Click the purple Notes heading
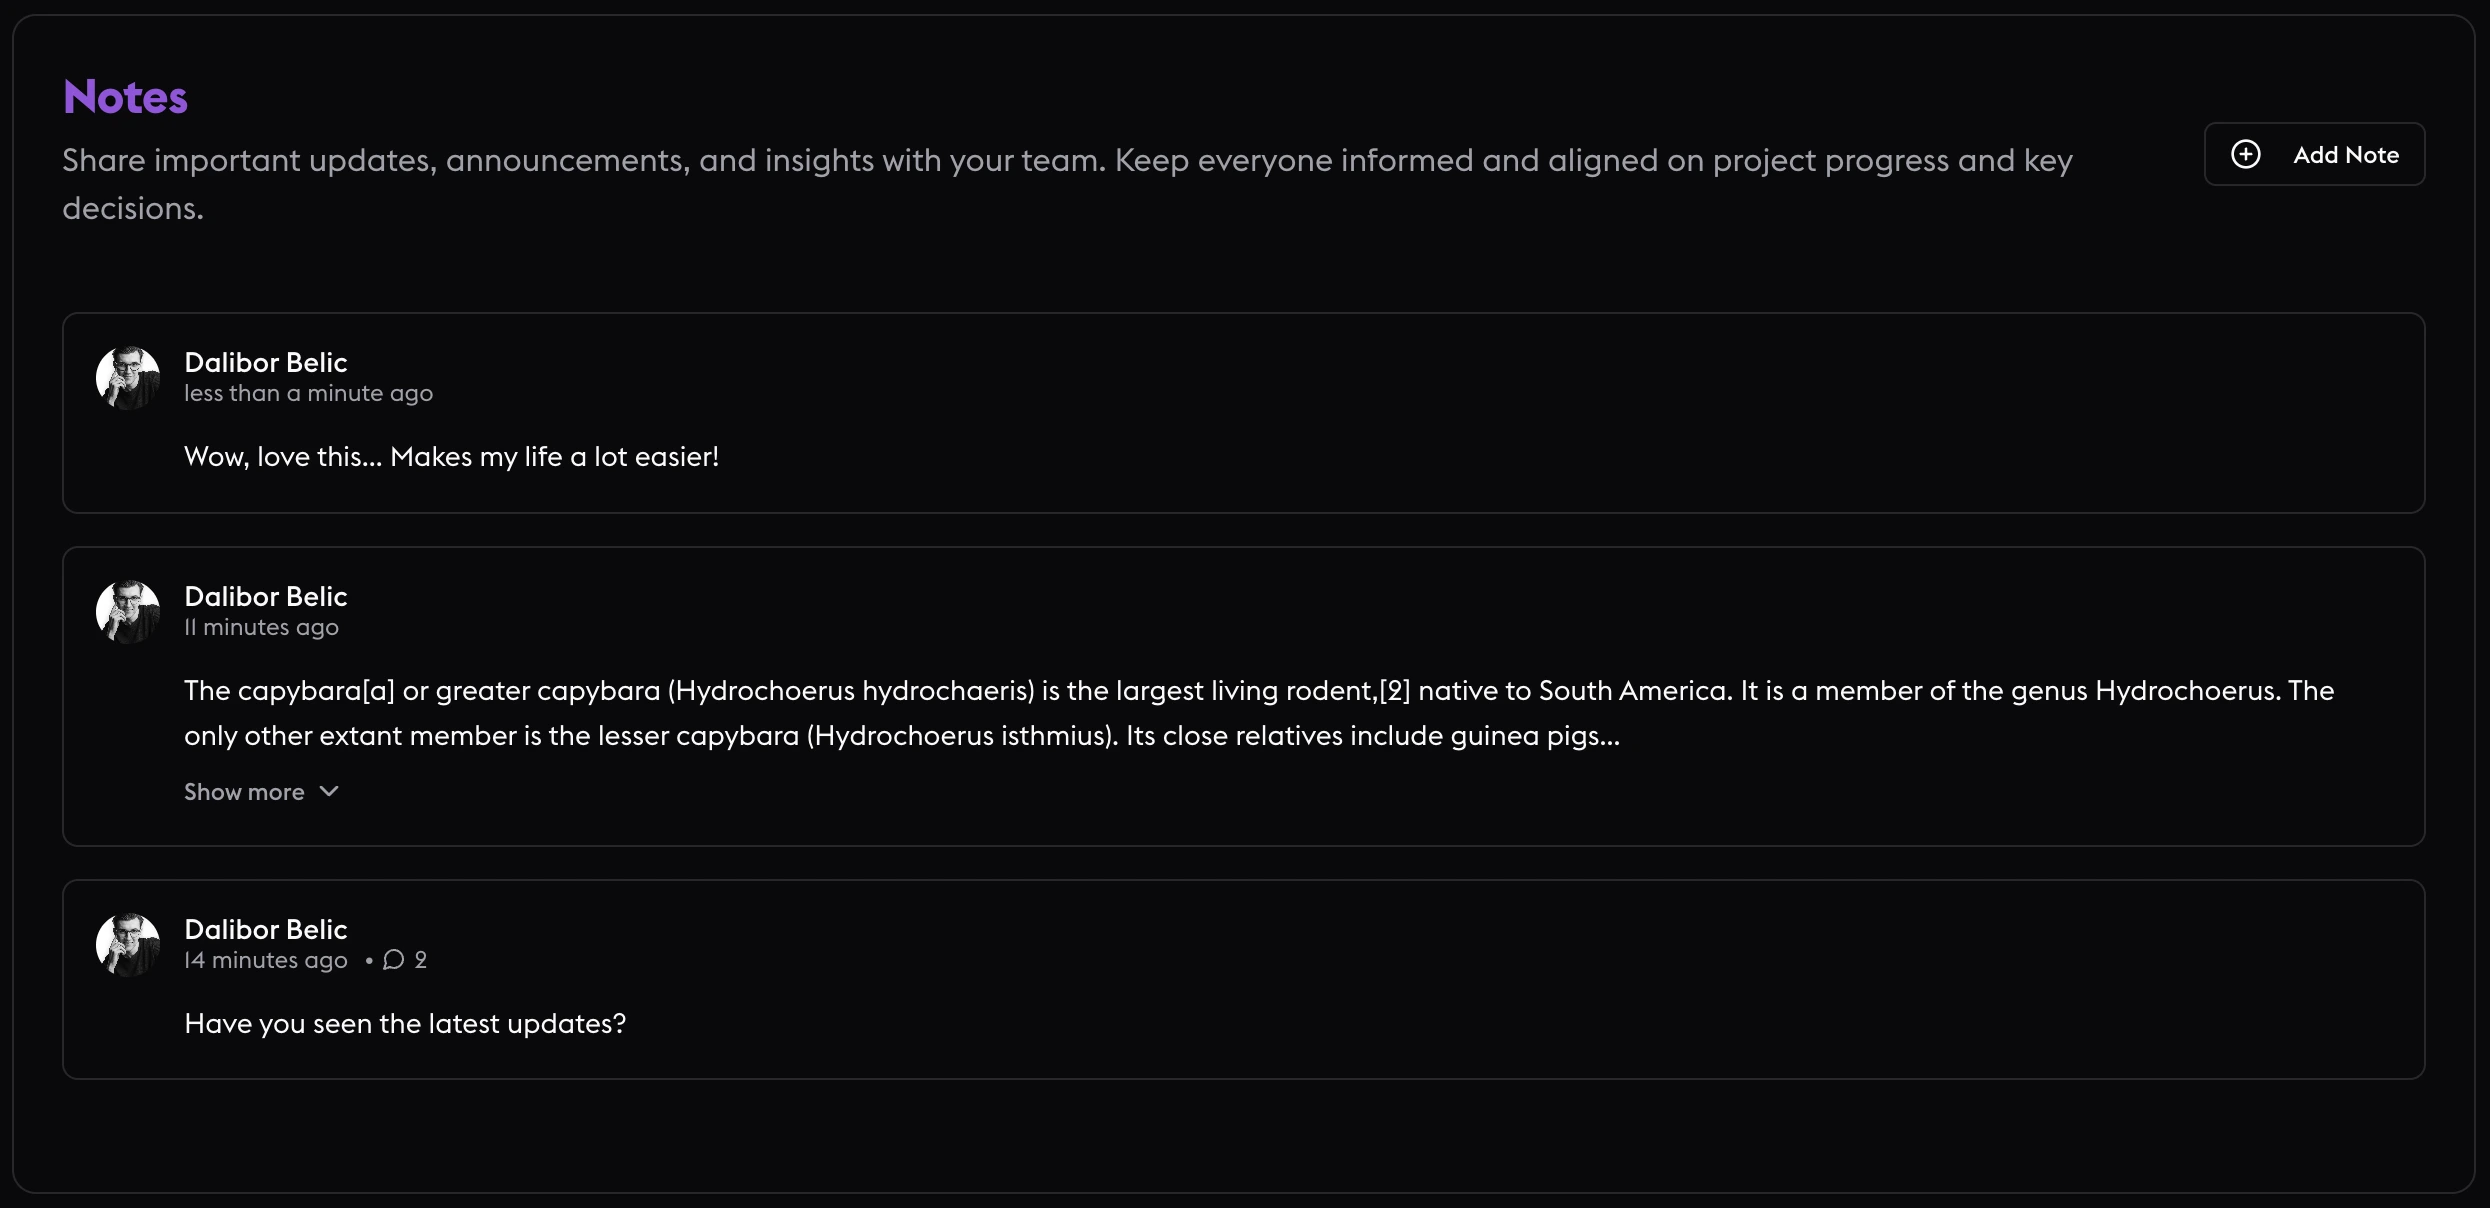 125,97
